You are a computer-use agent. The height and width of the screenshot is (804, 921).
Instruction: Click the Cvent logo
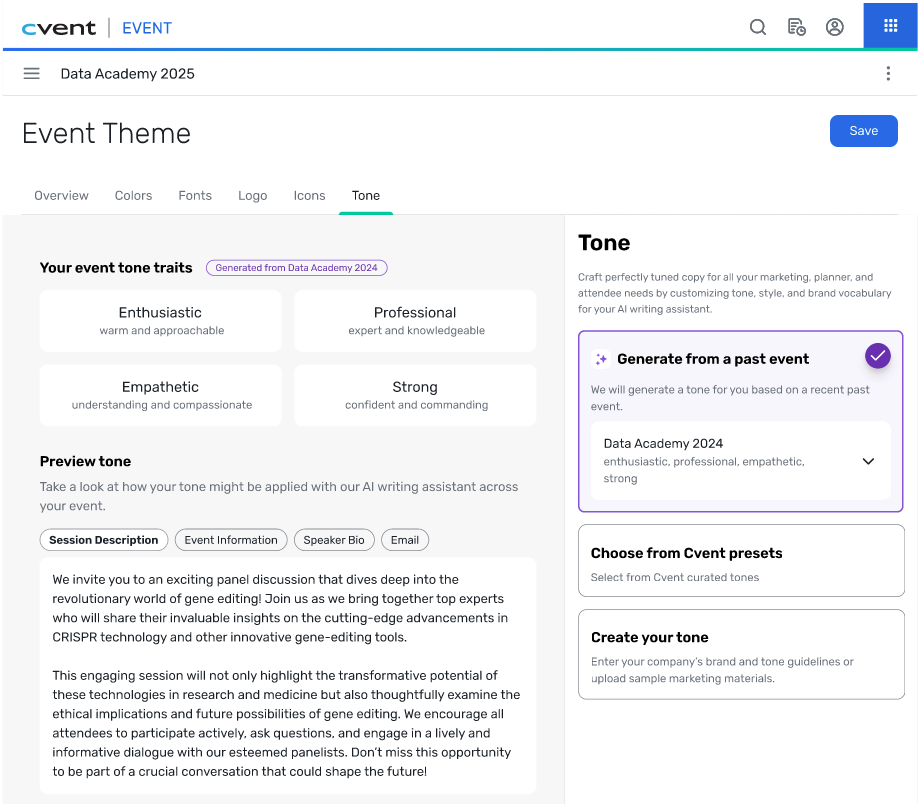(x=59, y=28)
